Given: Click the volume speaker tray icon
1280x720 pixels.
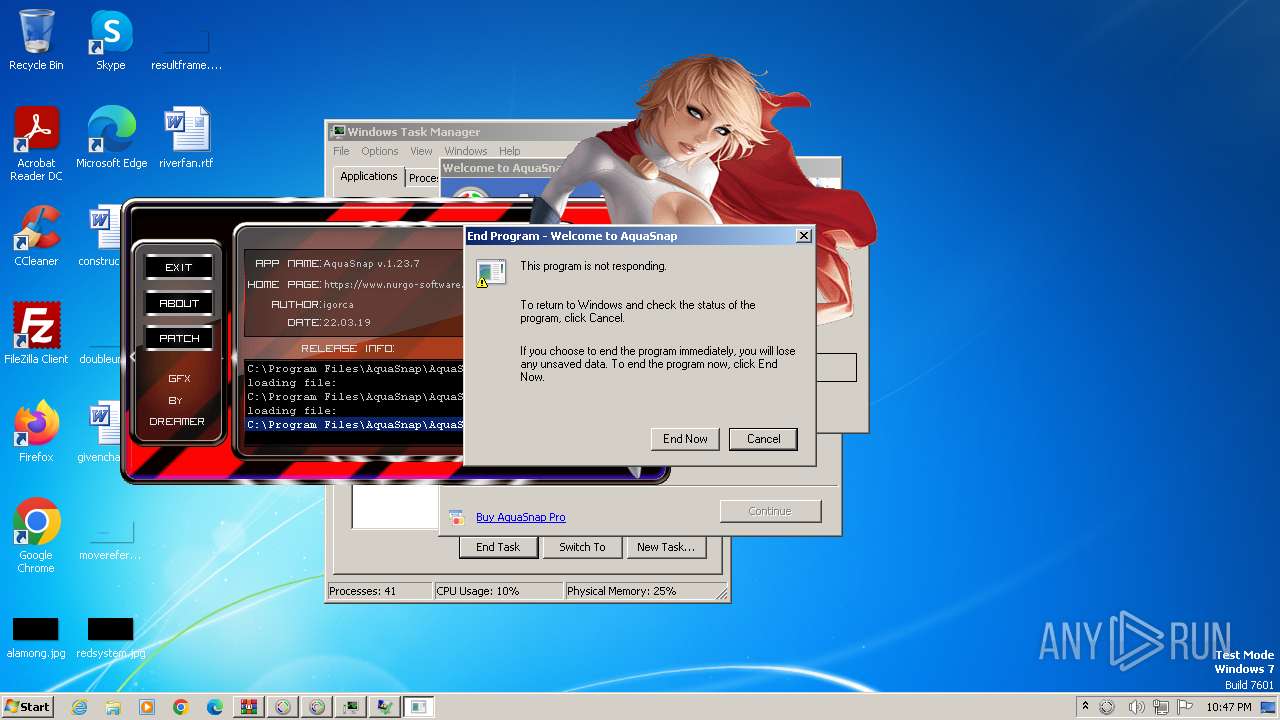Looking at the screenshot, I should coord(1136,707).
